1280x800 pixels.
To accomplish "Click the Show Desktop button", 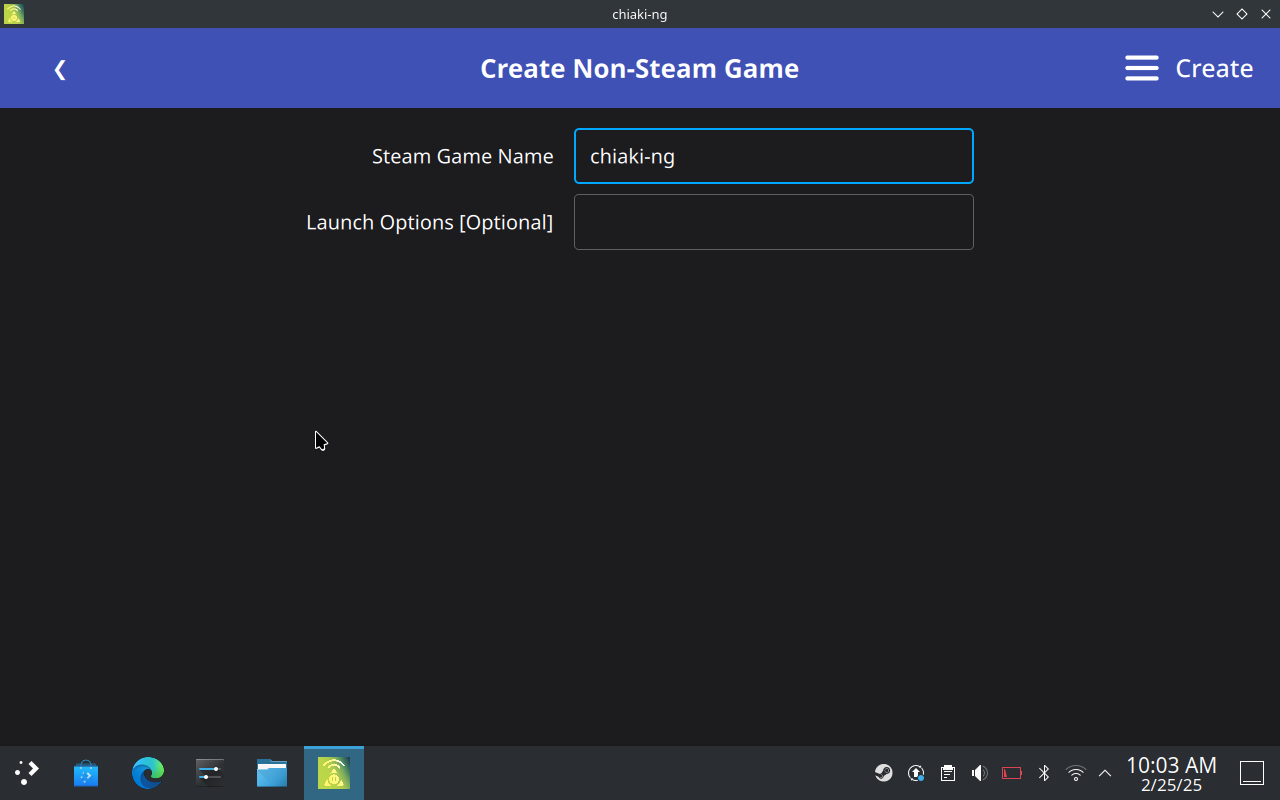I will coord(1251,772).
